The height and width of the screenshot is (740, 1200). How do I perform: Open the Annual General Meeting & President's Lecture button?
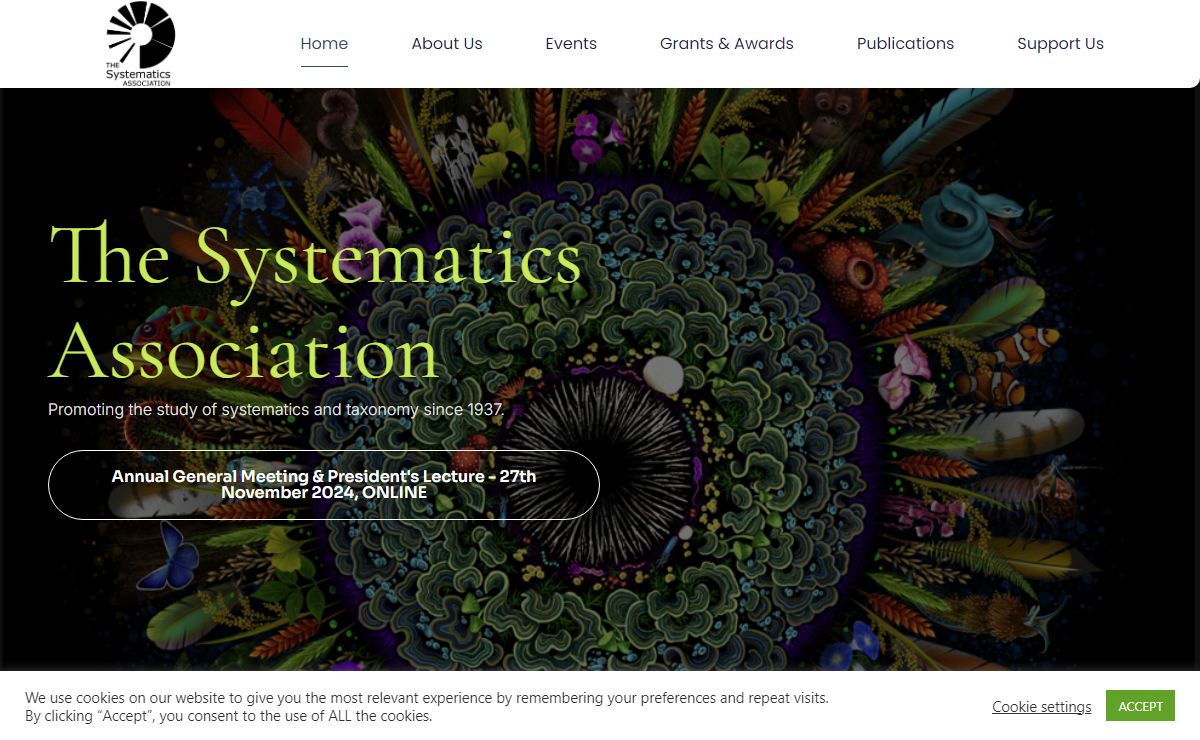point(324,485)
